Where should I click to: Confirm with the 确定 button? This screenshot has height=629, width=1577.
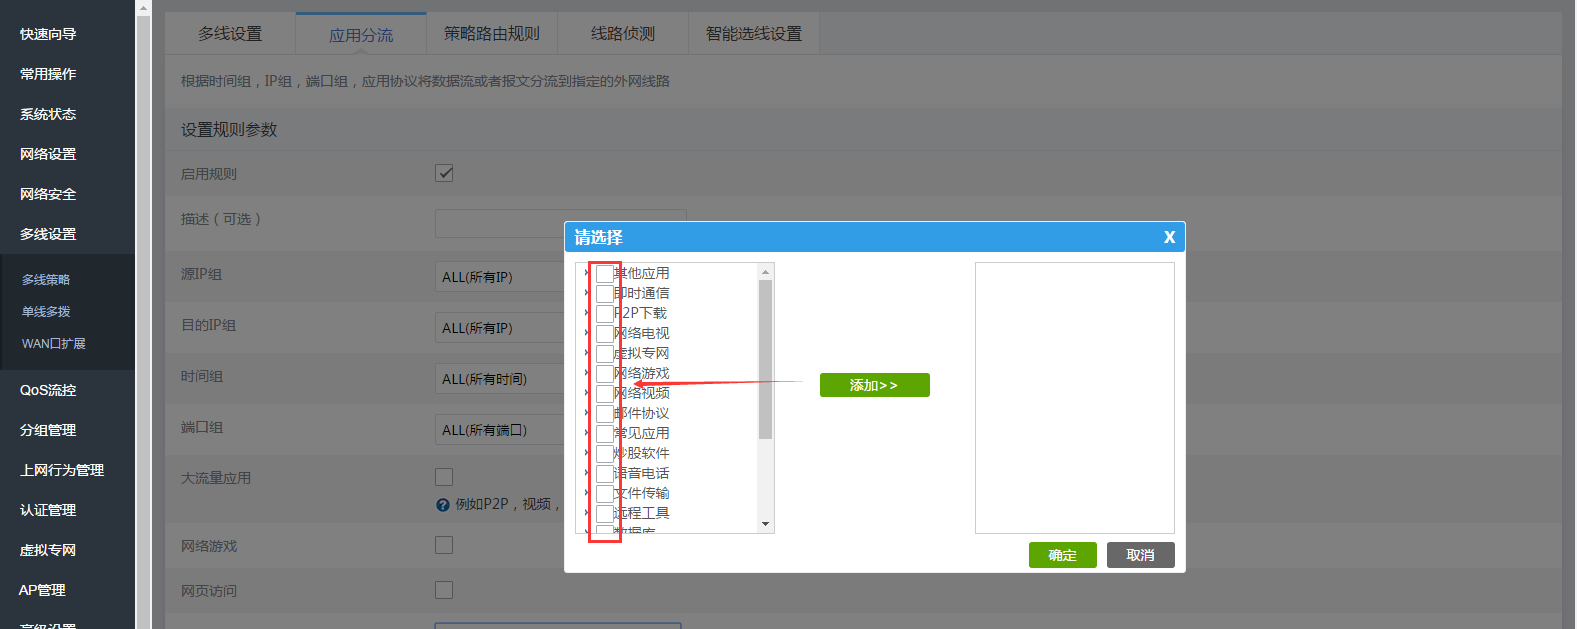pyautogui.click(x=1062, y=555)
